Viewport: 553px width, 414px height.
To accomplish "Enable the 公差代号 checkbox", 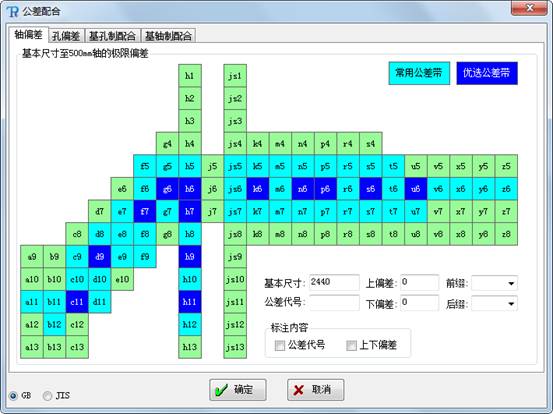I will (280, 345).
